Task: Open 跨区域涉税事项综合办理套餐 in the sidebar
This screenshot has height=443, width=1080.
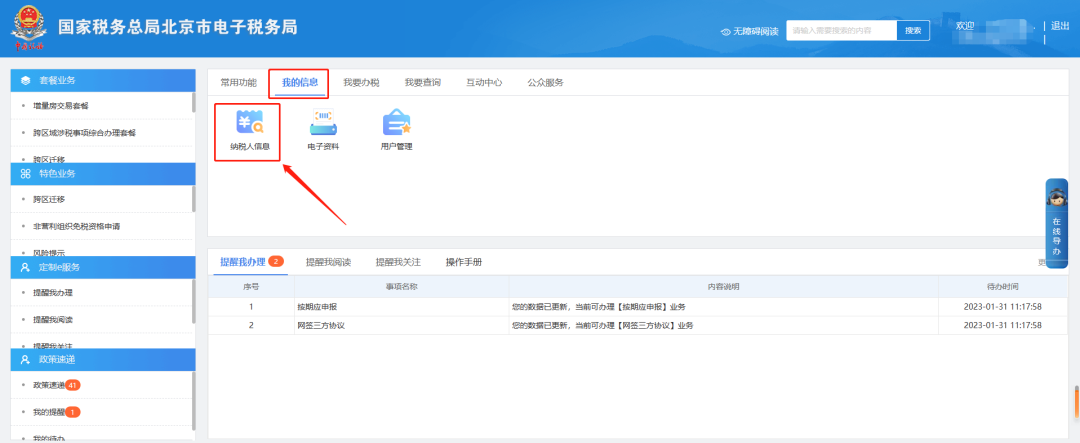Action: (84, 133)
